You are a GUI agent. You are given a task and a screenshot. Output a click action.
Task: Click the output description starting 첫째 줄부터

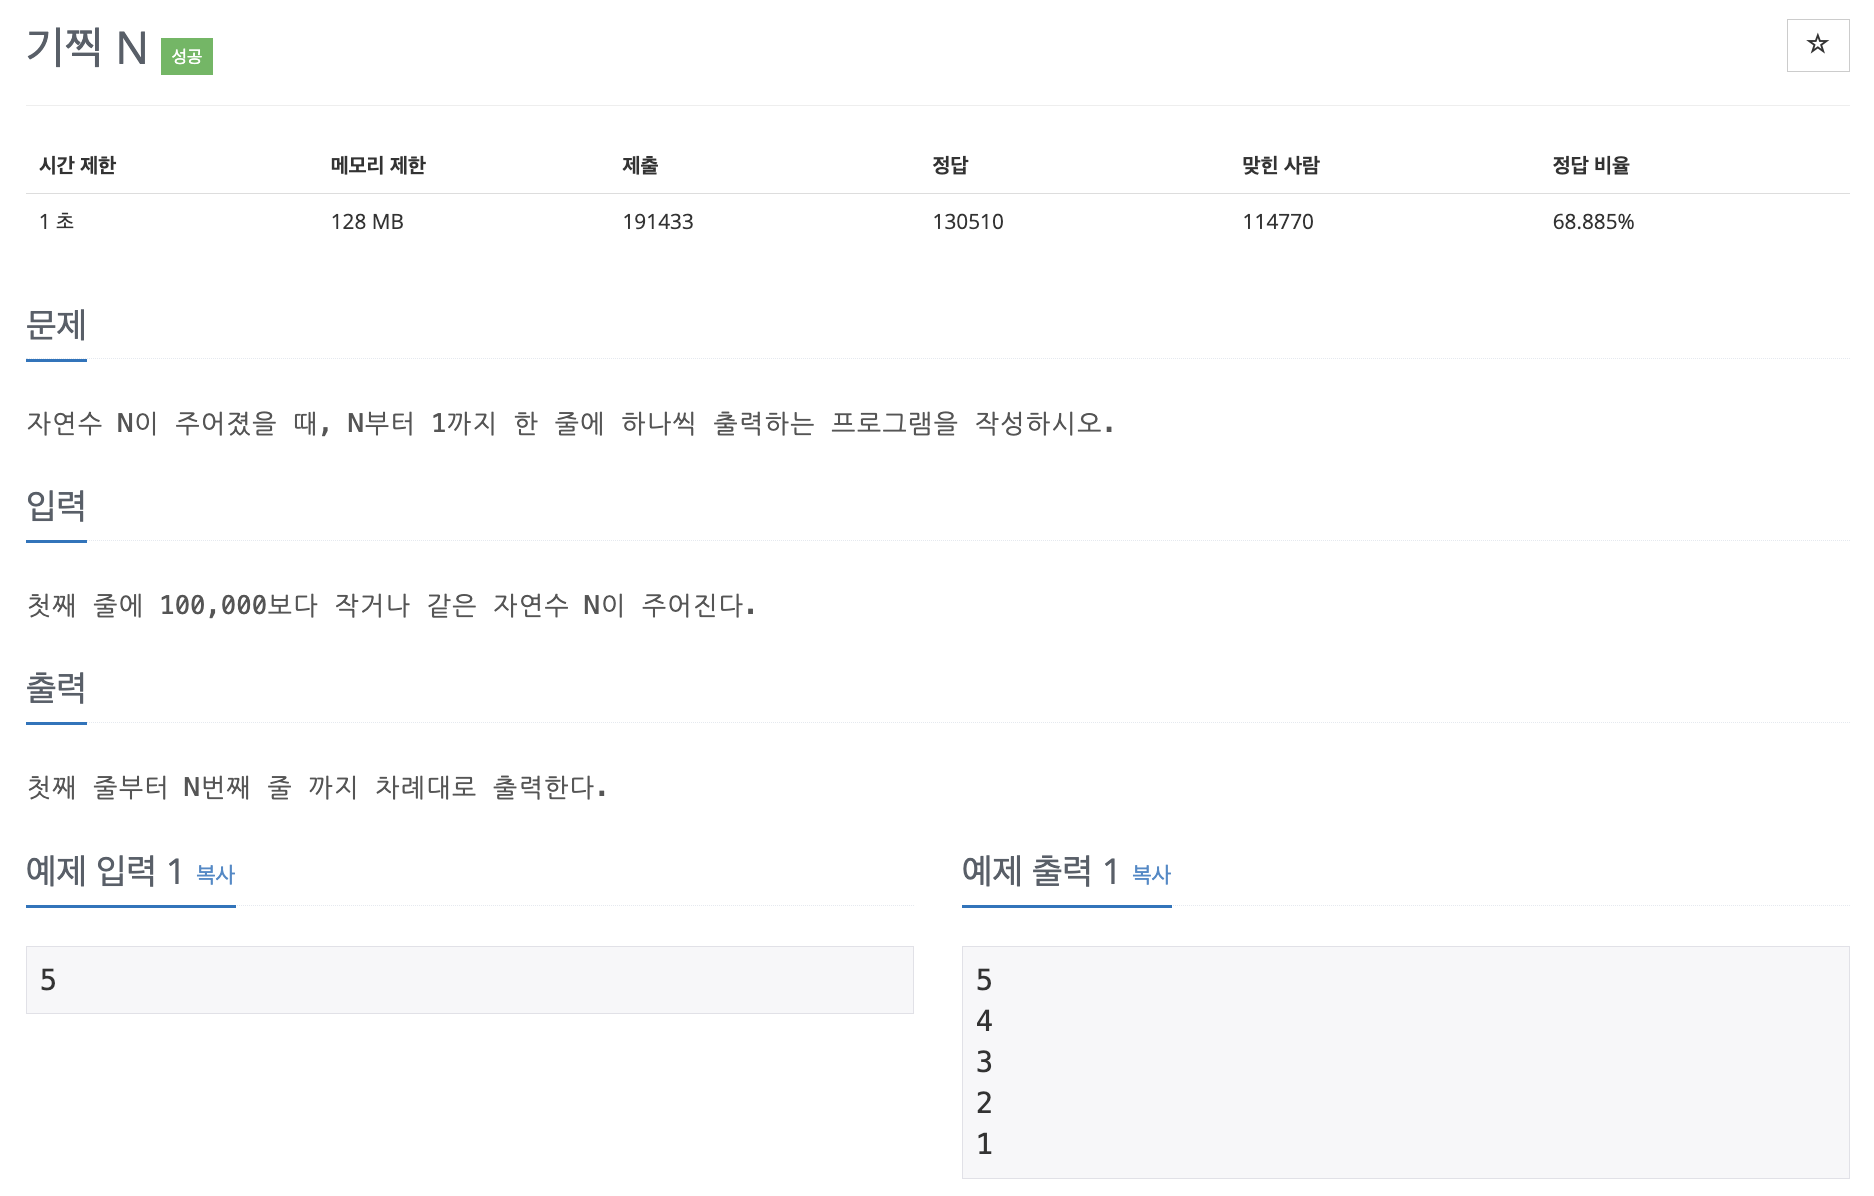tap(316, 787)
